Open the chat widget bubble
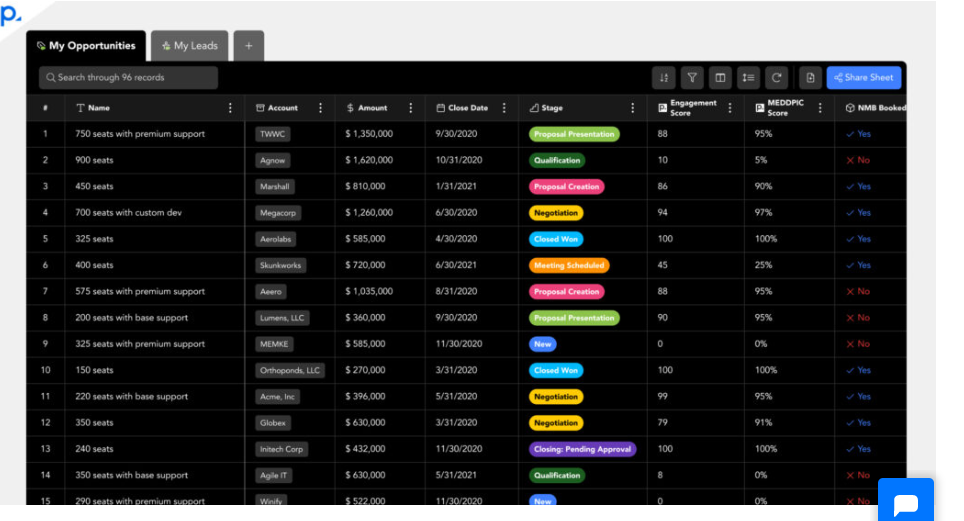Image resolution: width=964 pixels, height=521 pixels. point(906,503)
